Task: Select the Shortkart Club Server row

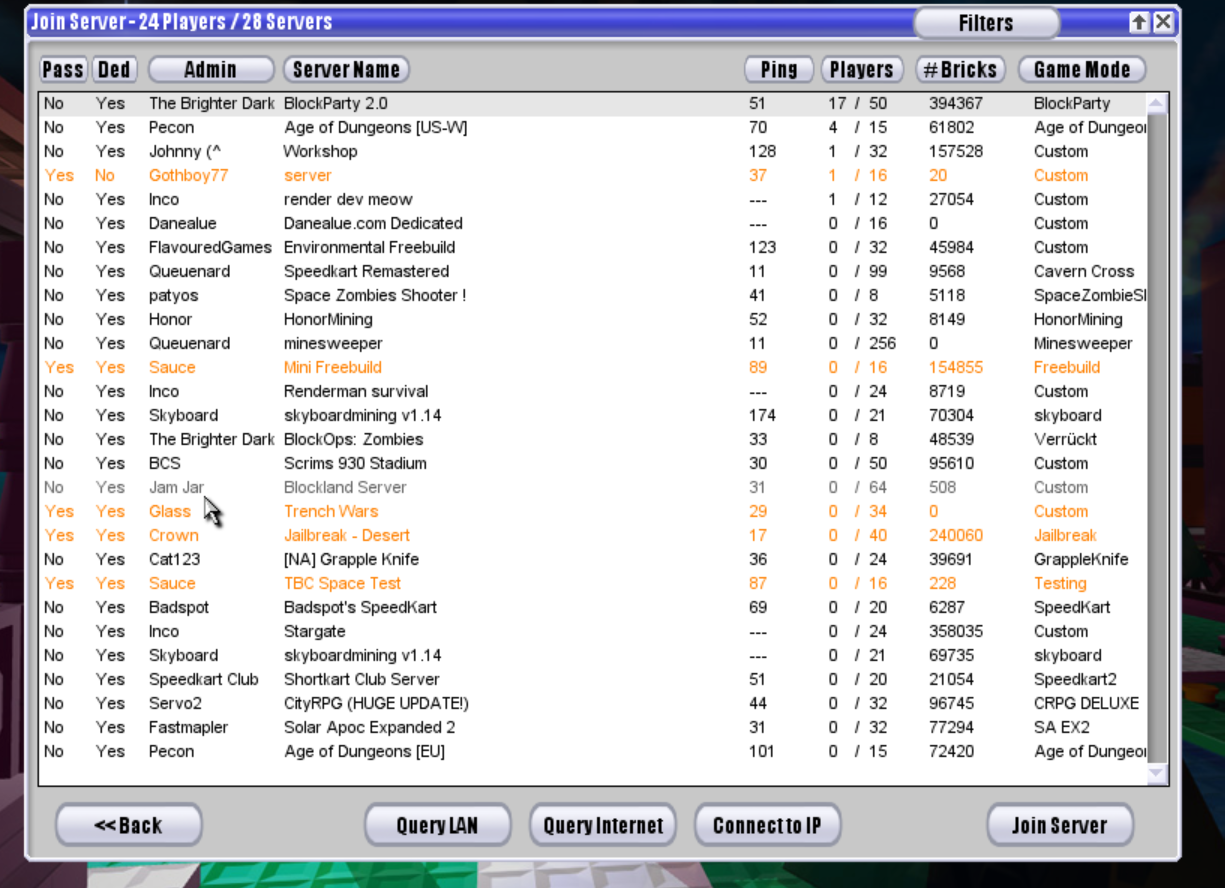Action: click(x=593, y=679)
